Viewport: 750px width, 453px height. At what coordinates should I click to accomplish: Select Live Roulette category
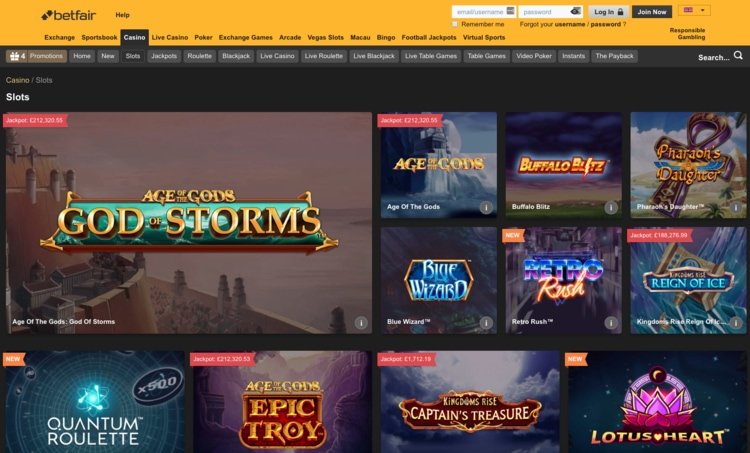tap(324, 56)
